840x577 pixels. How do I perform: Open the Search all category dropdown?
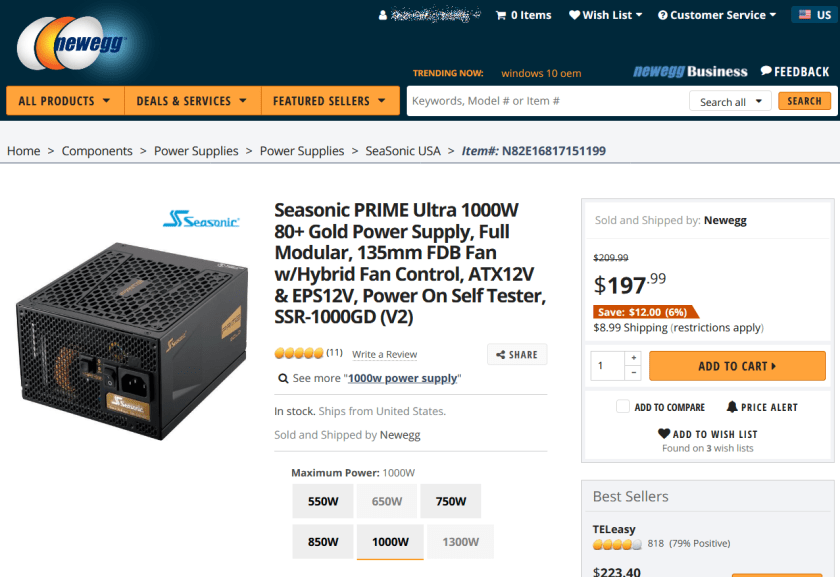[x=730, y=101]
